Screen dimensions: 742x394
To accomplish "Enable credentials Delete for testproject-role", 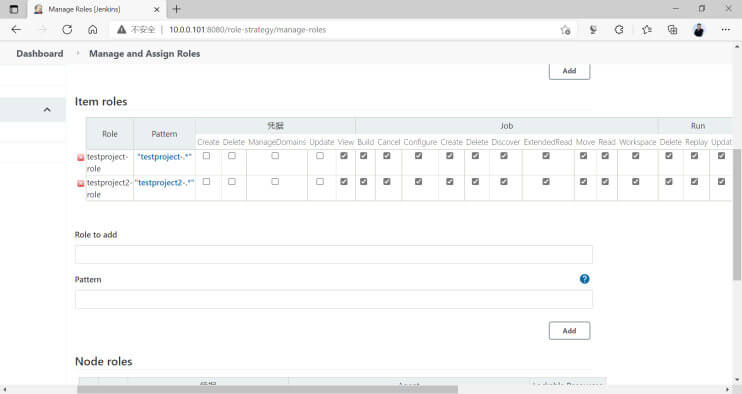I will tap(232, 156).
